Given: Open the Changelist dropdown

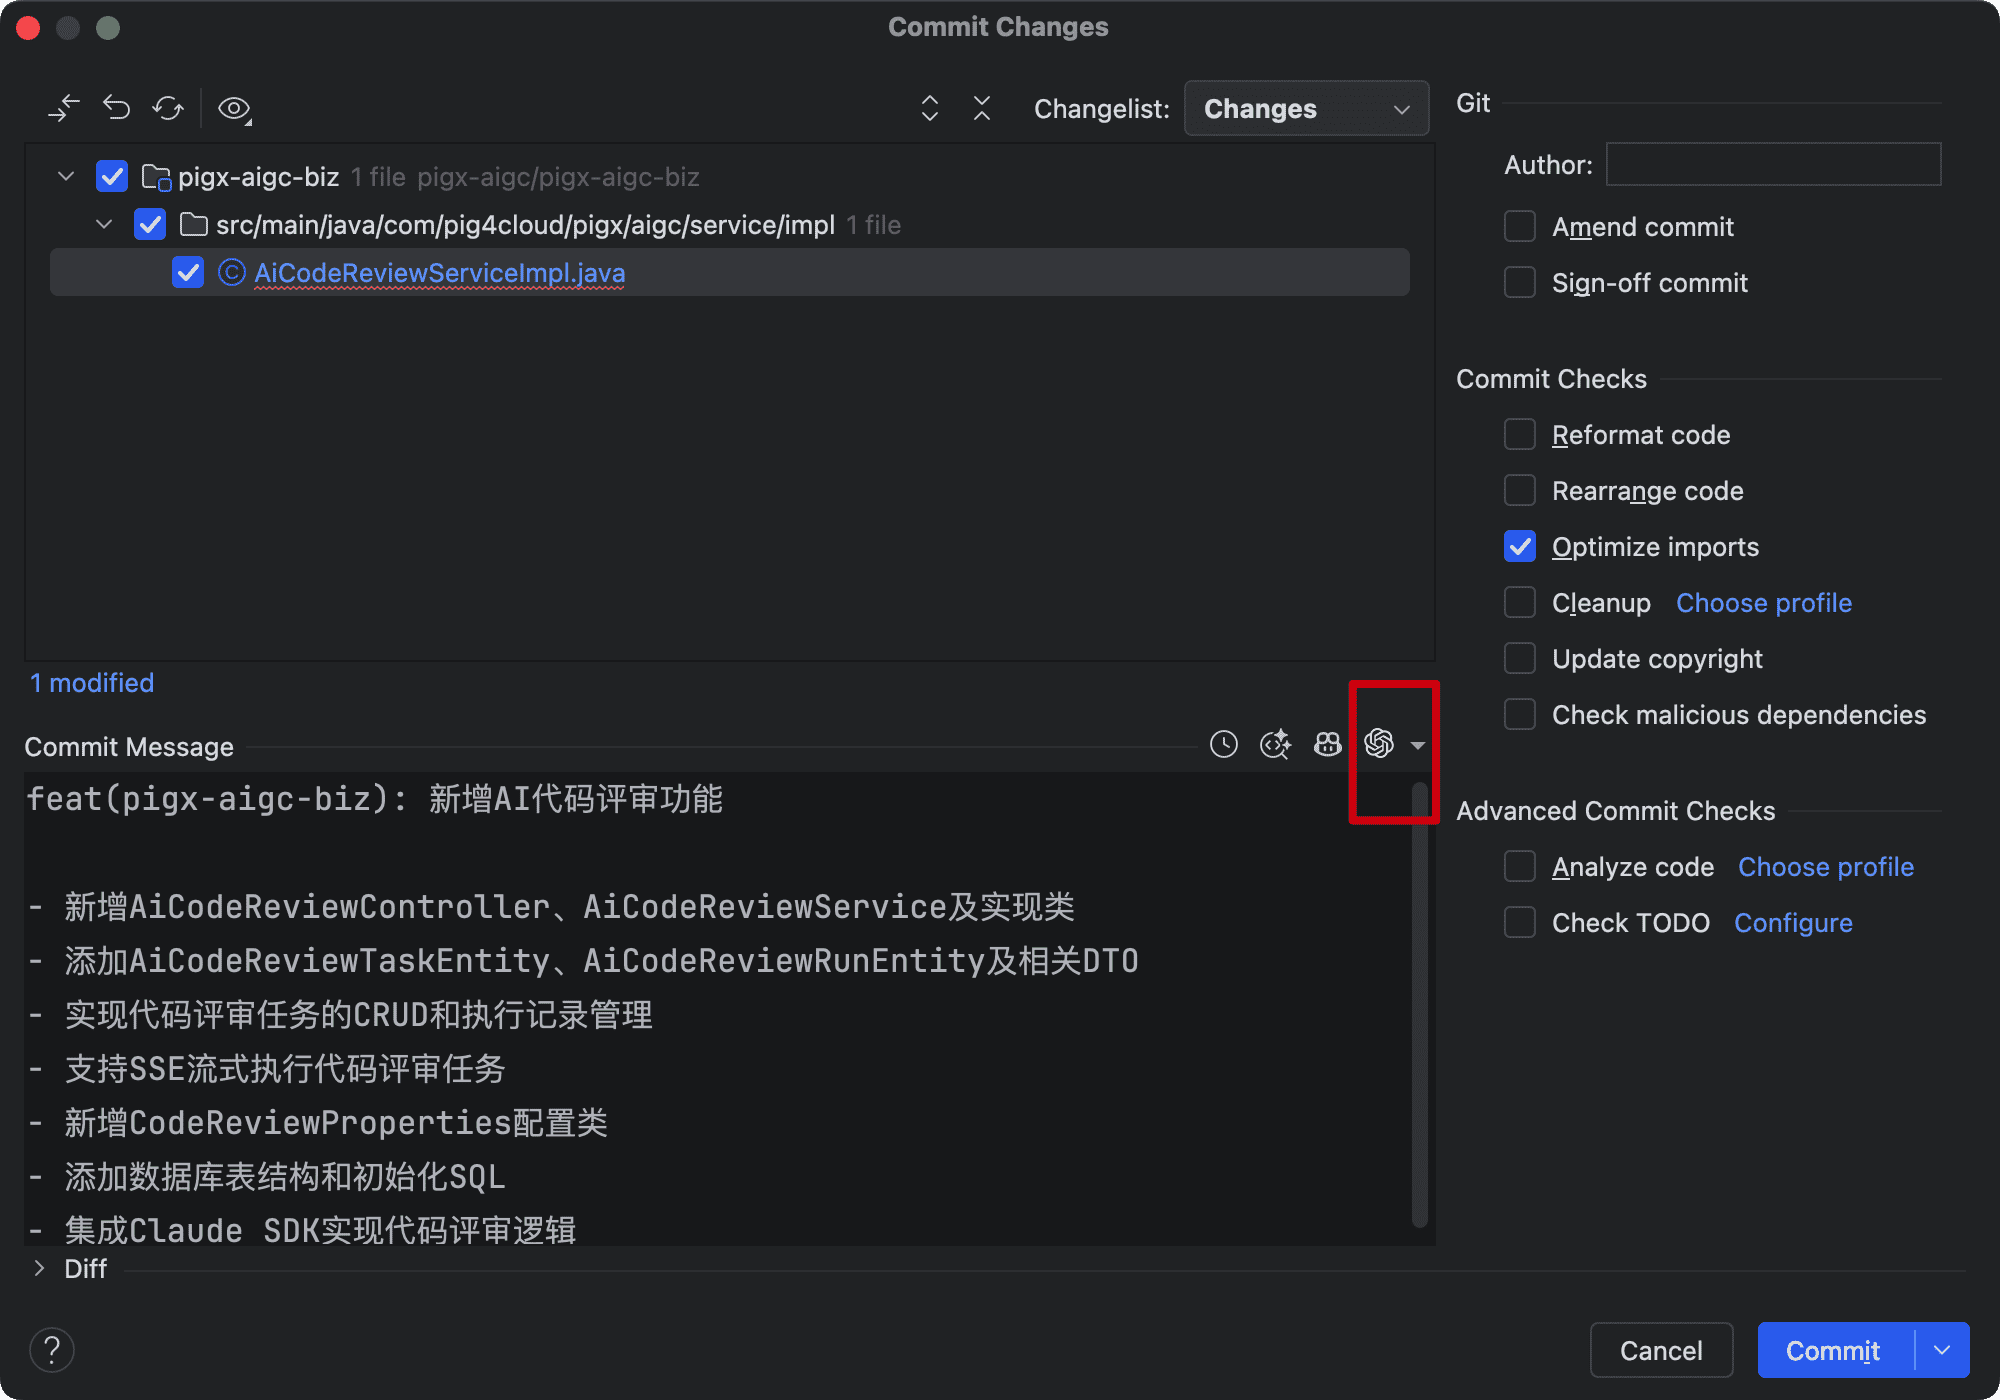Looking at the screenshot, I should point(1305,108).
